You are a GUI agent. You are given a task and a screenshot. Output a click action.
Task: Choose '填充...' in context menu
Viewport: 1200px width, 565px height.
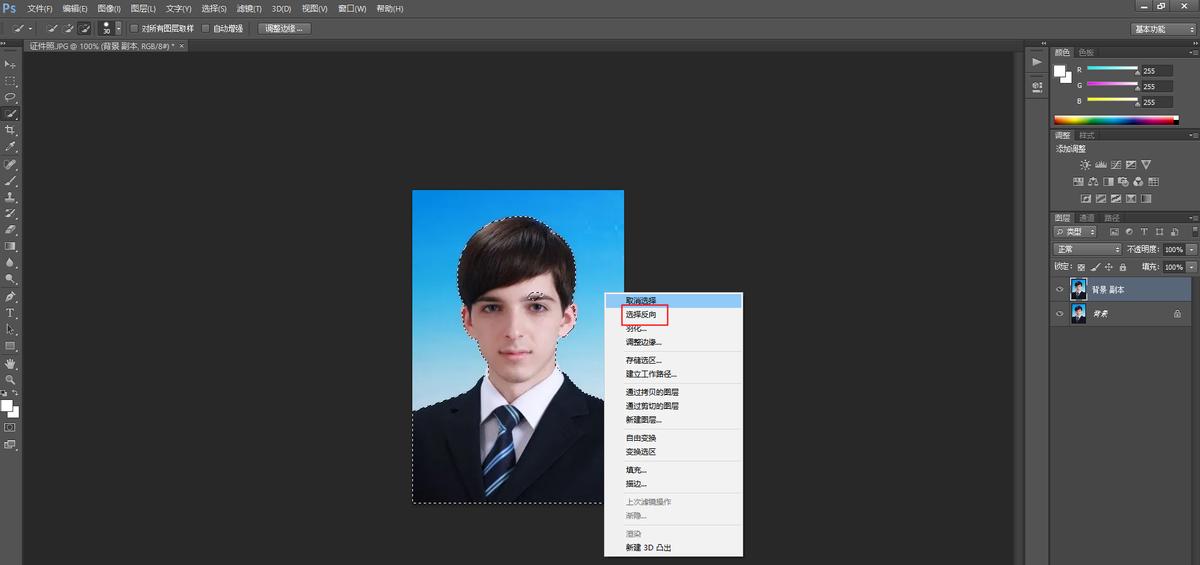tap(636, 470)
